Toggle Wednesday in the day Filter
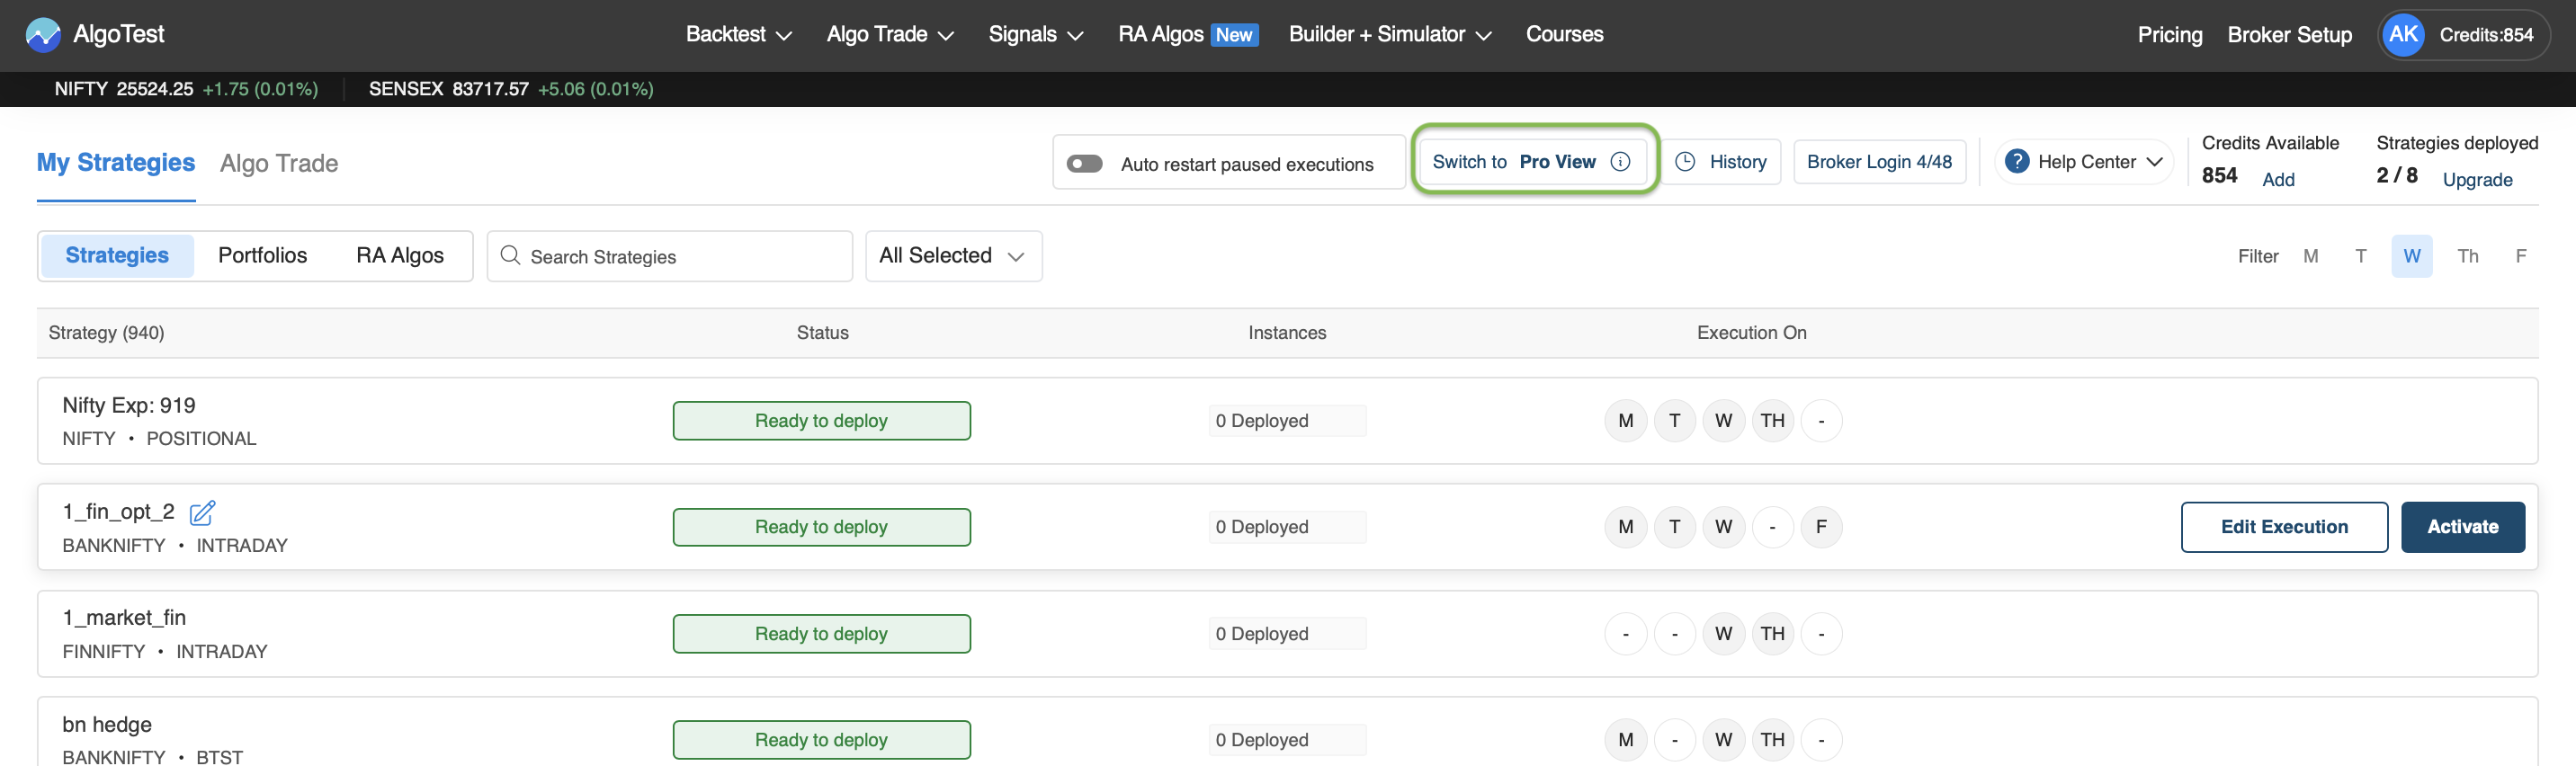This screenshot has width=2576, height=766. click(2411, 257)
